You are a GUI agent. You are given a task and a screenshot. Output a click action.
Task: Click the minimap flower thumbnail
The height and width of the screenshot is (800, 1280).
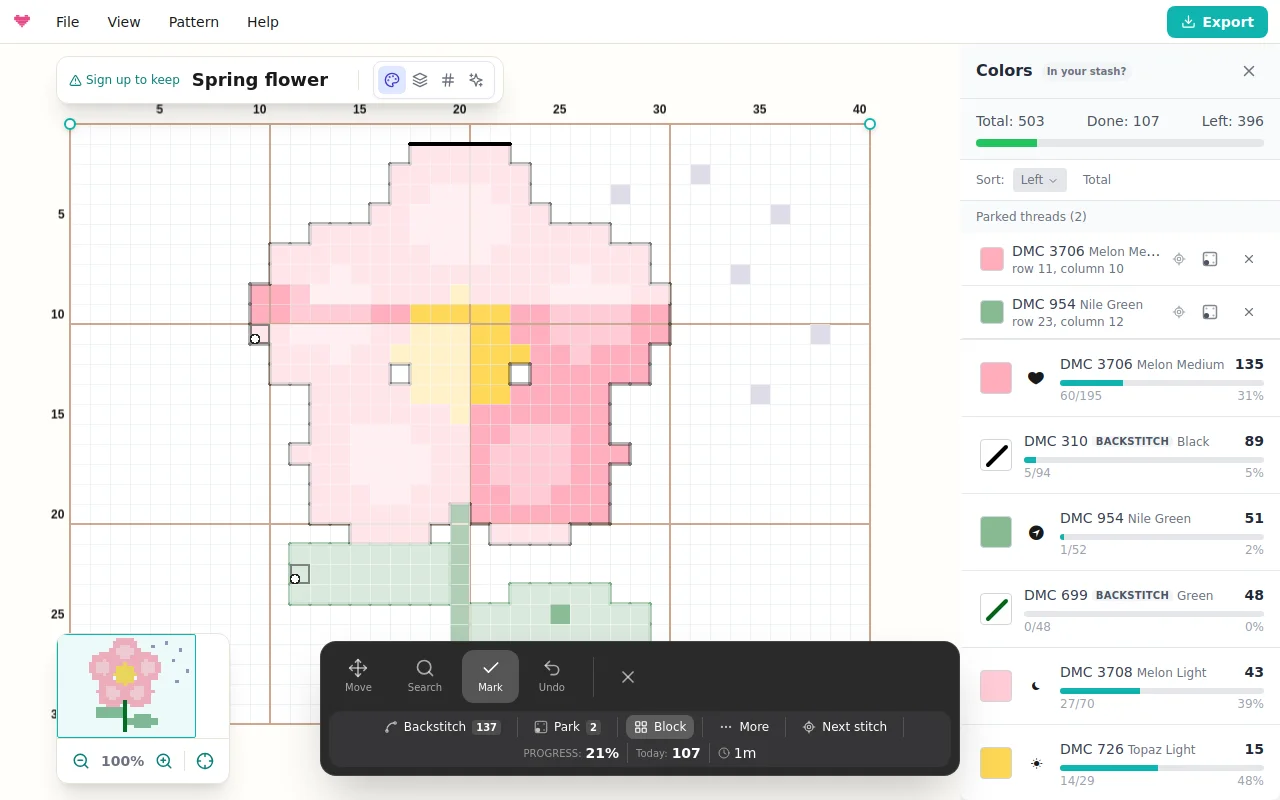126,686
